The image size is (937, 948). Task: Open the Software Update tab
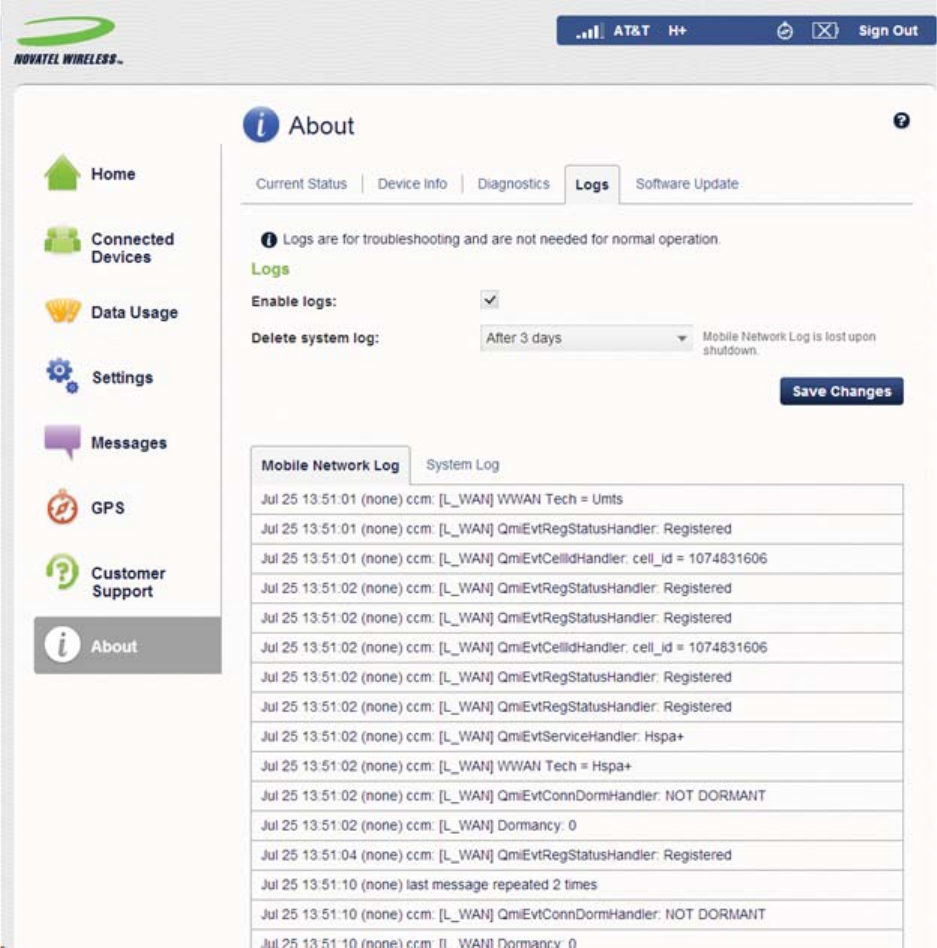pos(687,184)
